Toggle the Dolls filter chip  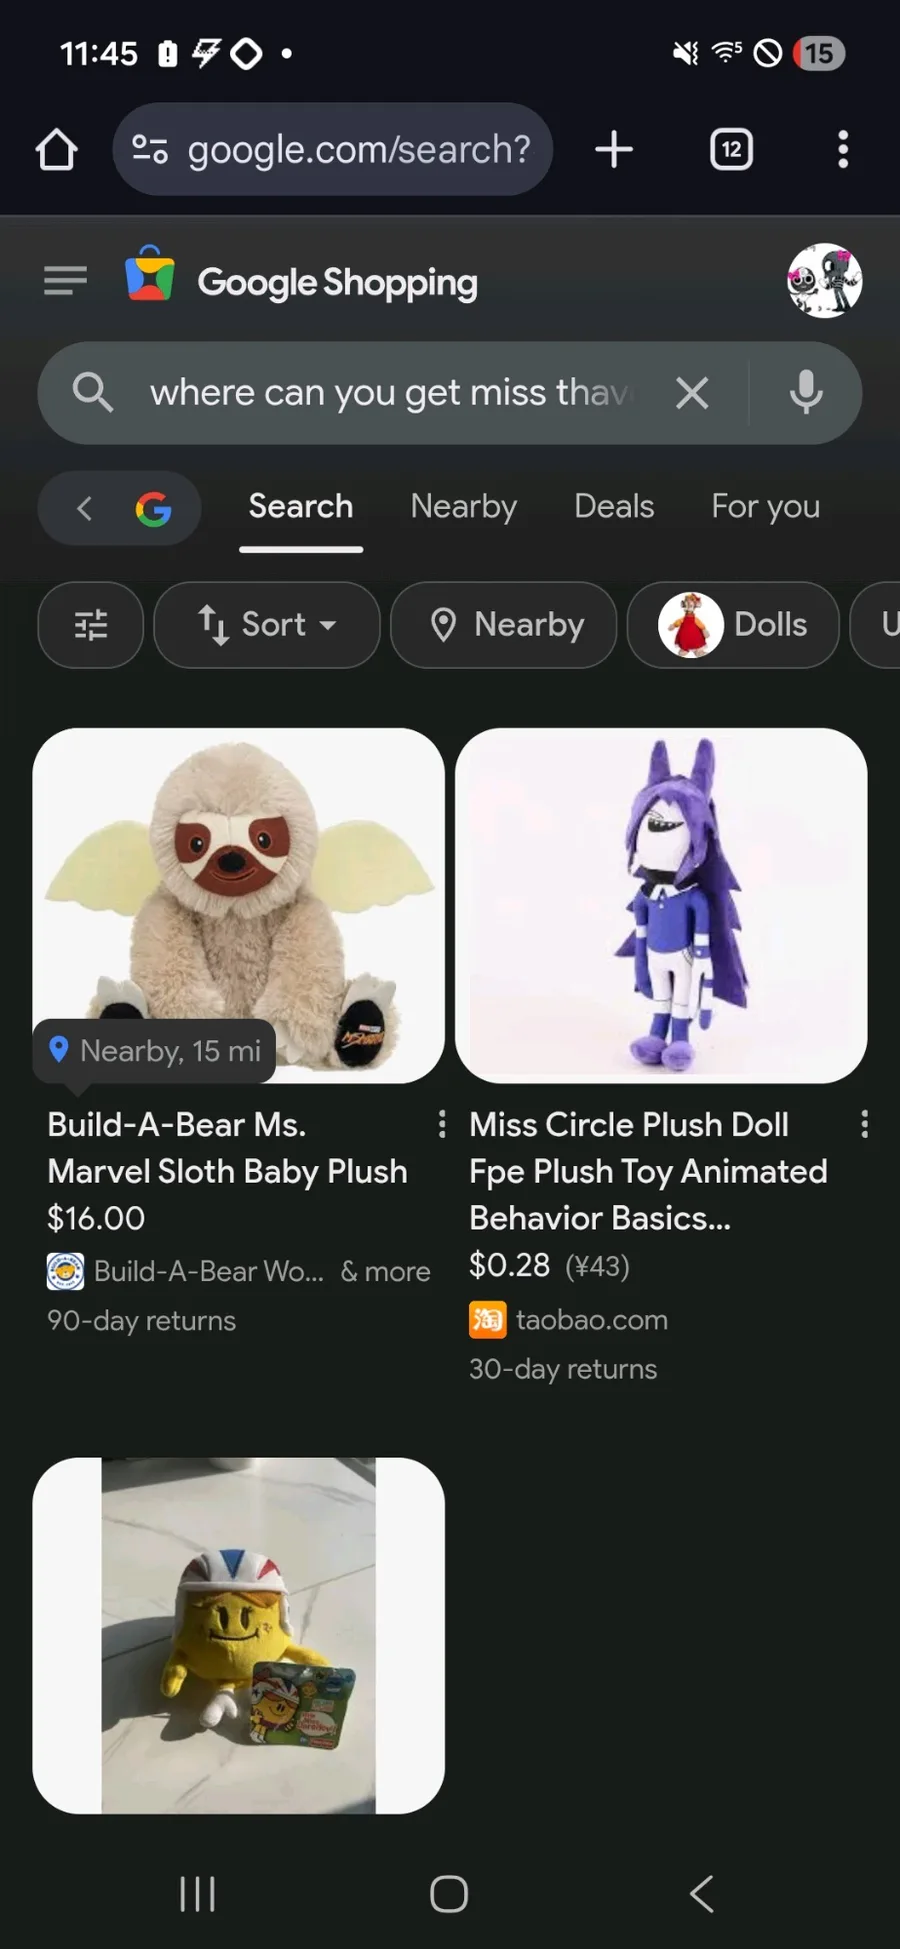(733, 625)
